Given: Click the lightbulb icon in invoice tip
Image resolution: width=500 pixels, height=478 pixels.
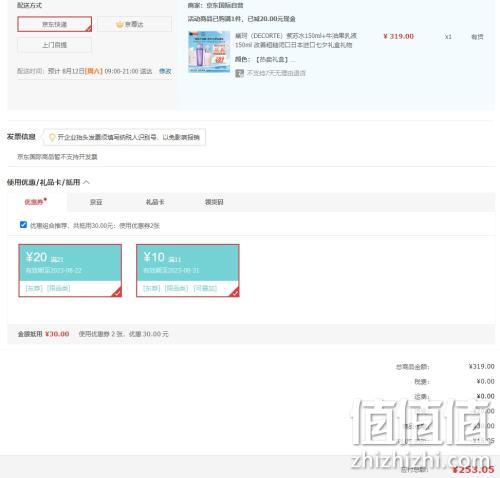Looking at the screenshot, I should (52, 137).
